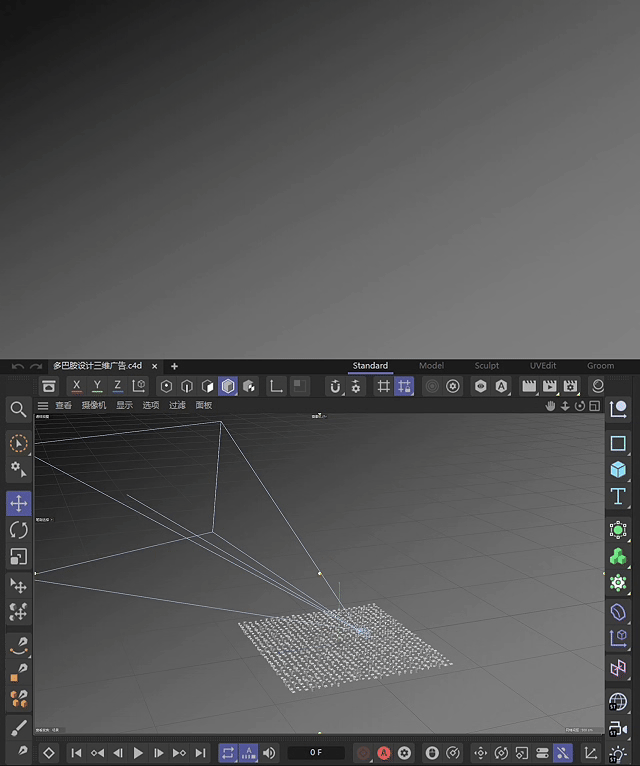Toggle X axis lock

(x=76, y=386)
